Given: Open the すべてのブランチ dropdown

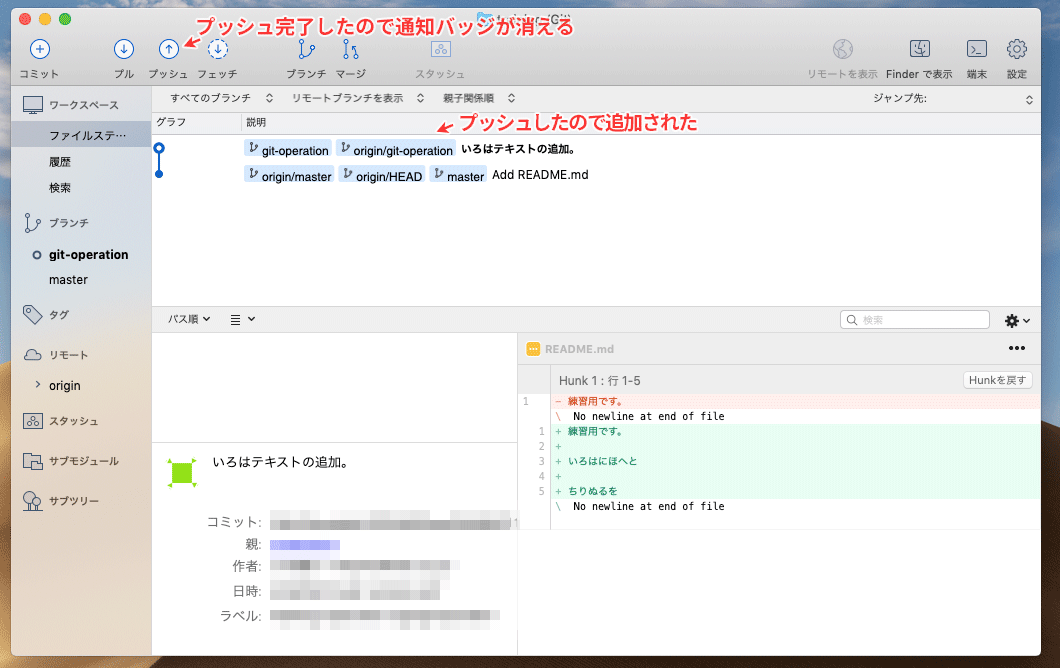Looking at the screenshot, I should [x=222, y=98].
